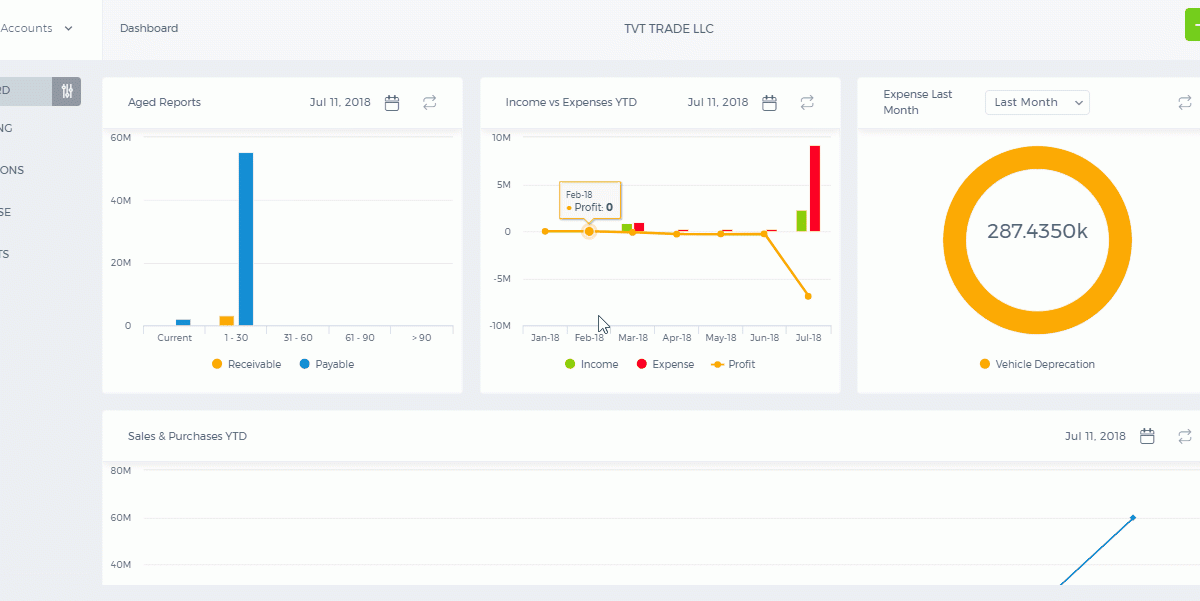The width and height of the screenshot is (1200, 601).
Task: Open the Last Month period dropdown
Action: point(1037,102)
